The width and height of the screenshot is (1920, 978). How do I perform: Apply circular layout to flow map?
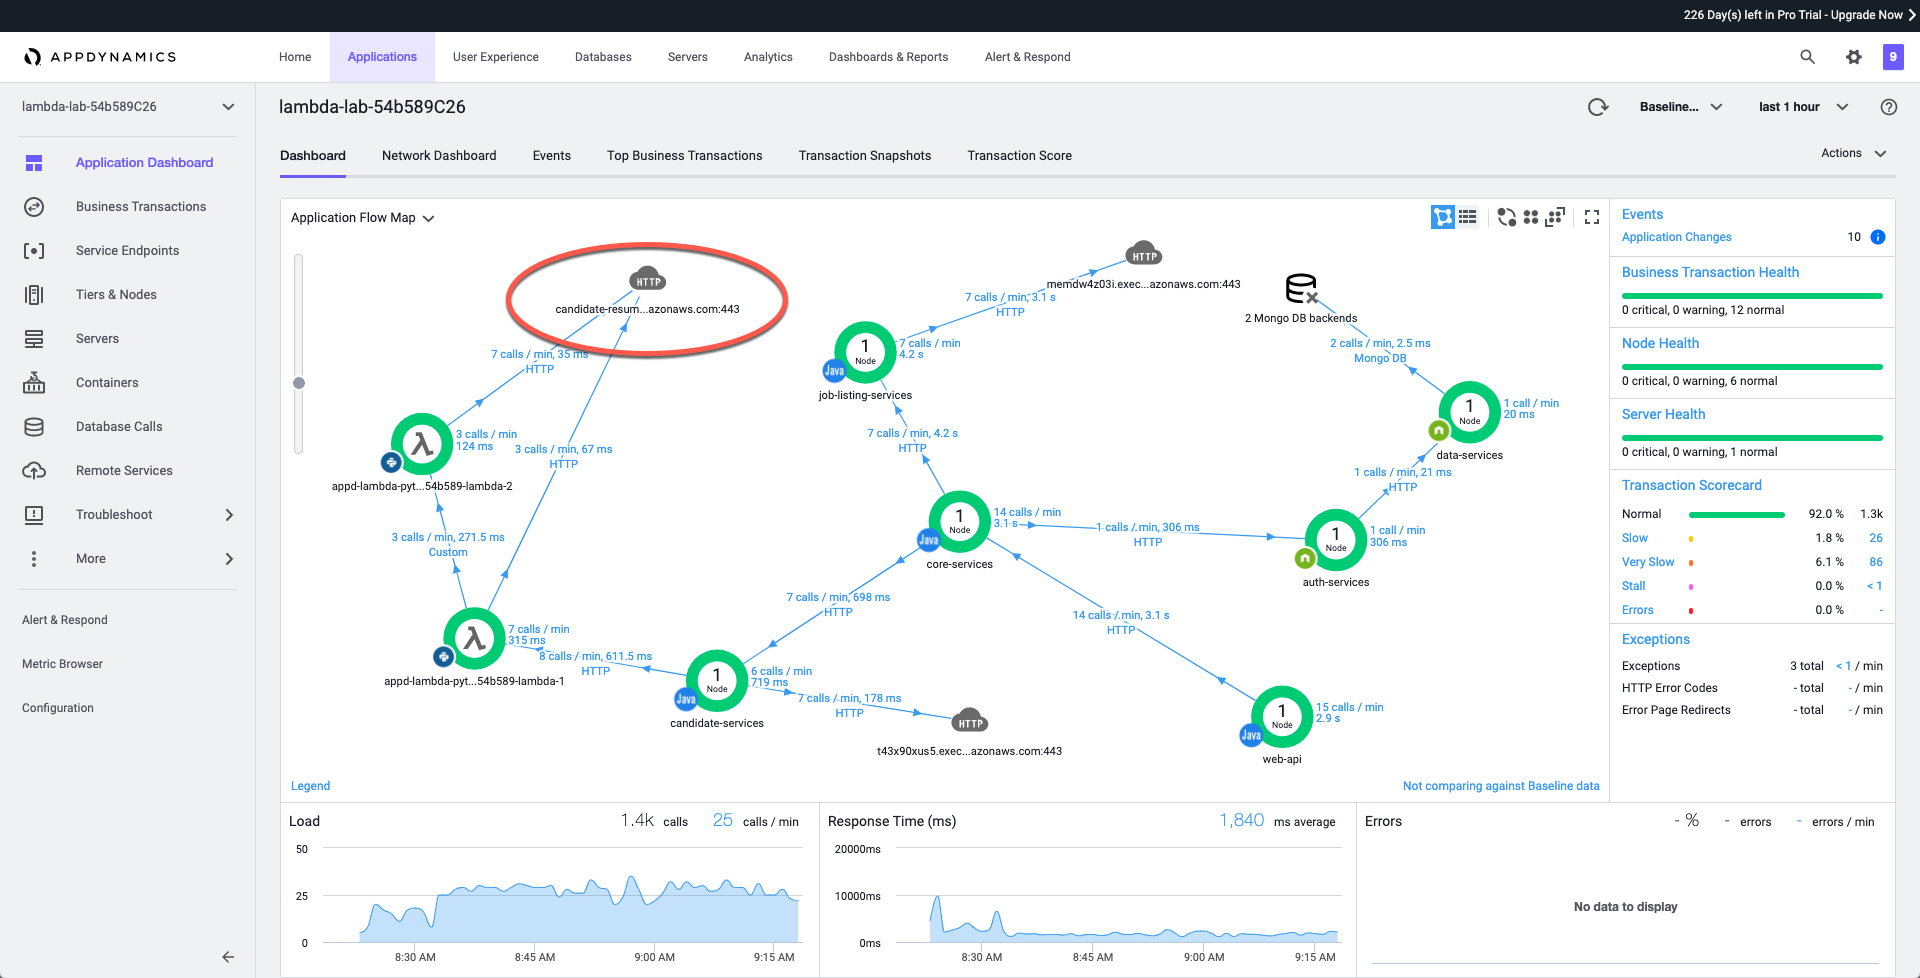click(x=1506, y=217)
